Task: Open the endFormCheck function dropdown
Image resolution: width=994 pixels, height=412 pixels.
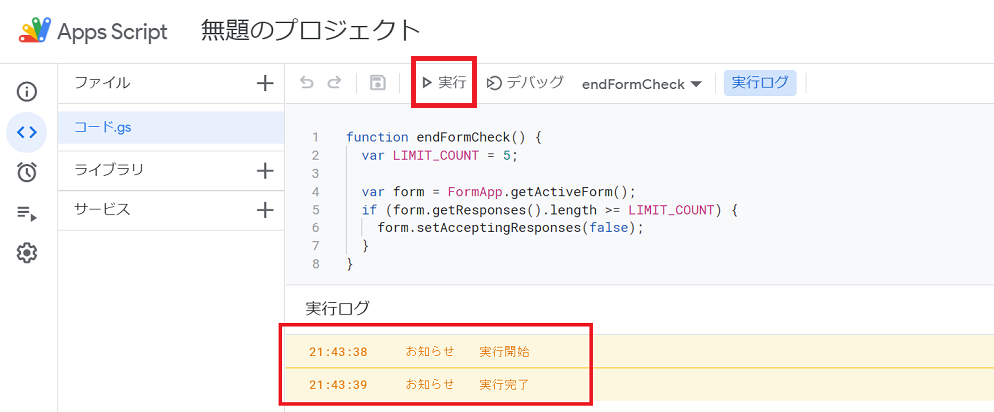Action: click(x=642, y=84)
